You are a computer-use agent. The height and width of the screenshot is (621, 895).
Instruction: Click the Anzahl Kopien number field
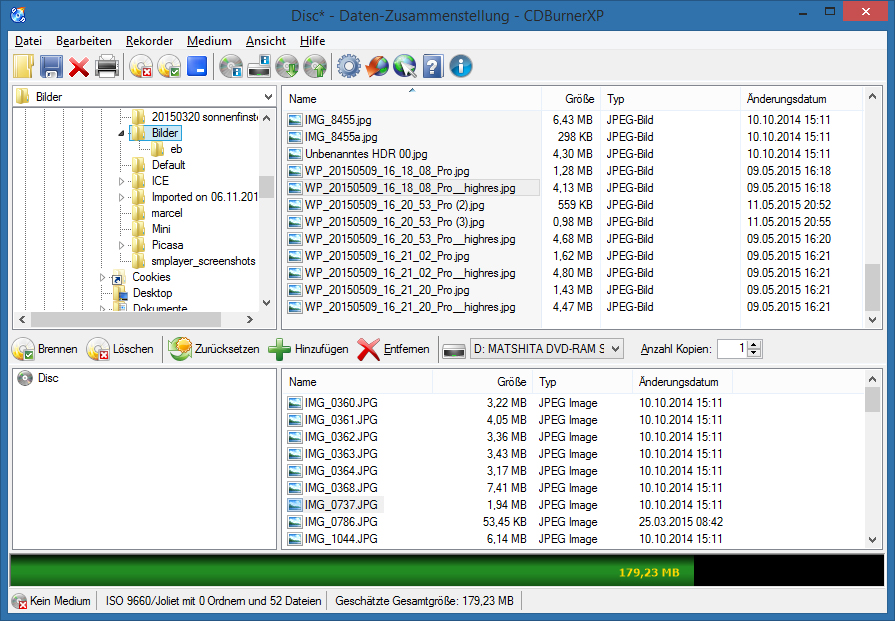click(732, 349)
